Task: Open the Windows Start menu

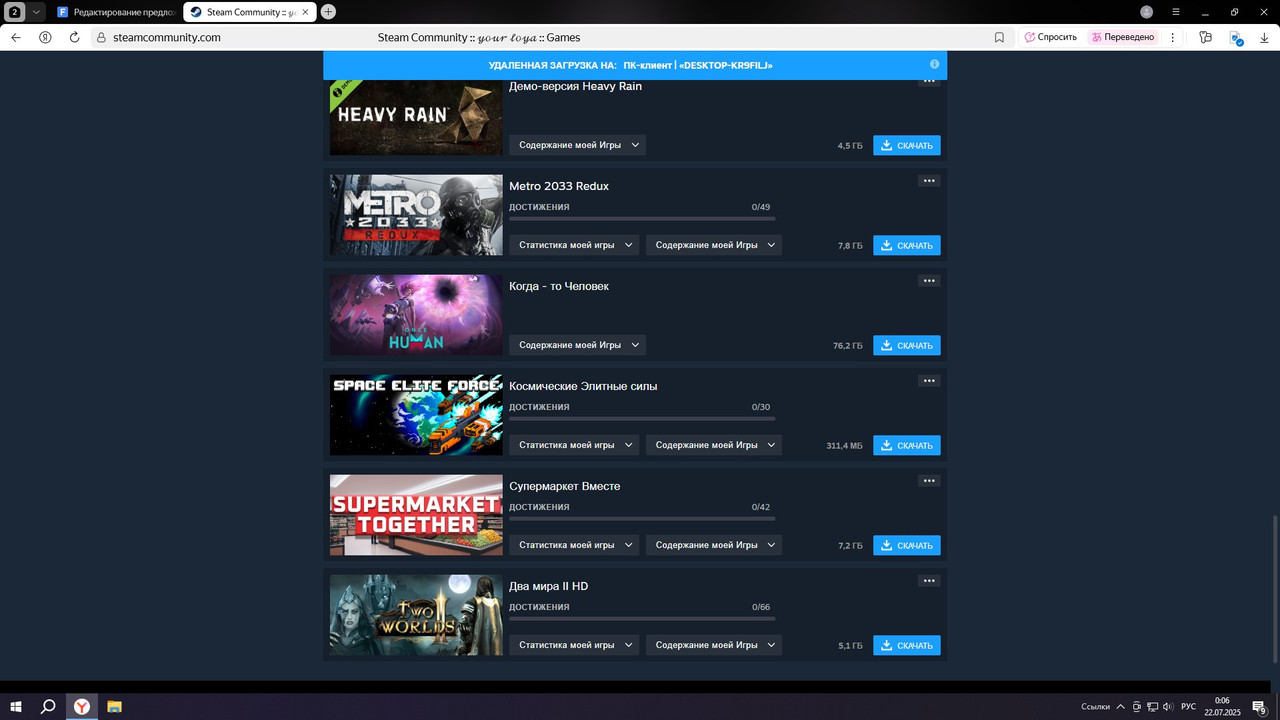Action: [x=16, y=707]
